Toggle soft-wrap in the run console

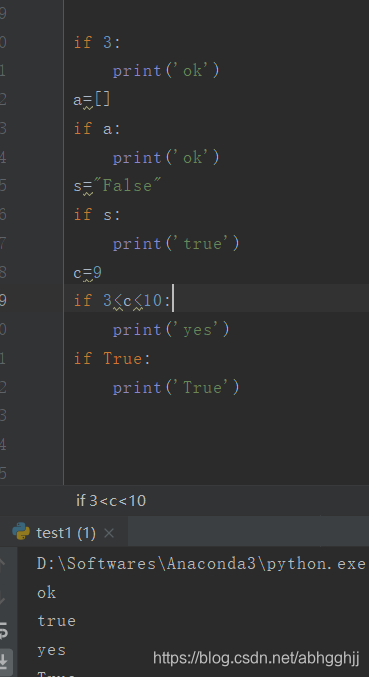coord(3,630)
